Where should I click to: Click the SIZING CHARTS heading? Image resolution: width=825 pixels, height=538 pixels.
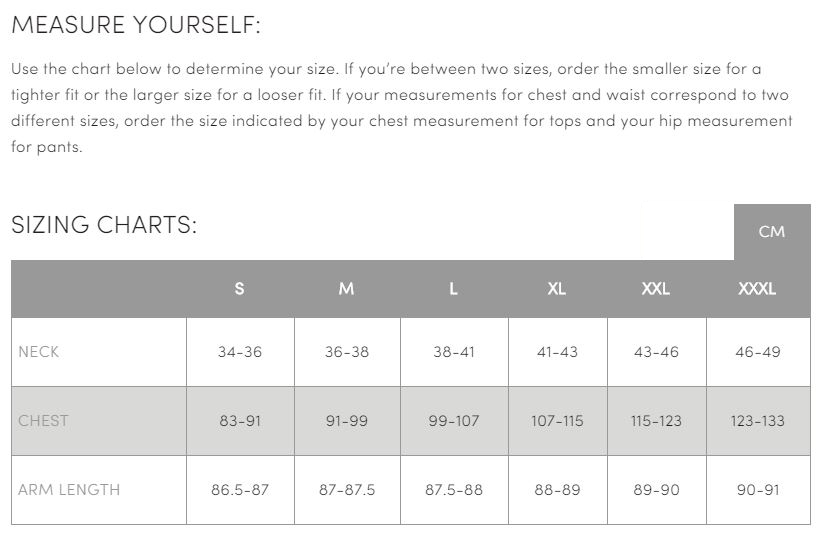[x=104, y=225]
